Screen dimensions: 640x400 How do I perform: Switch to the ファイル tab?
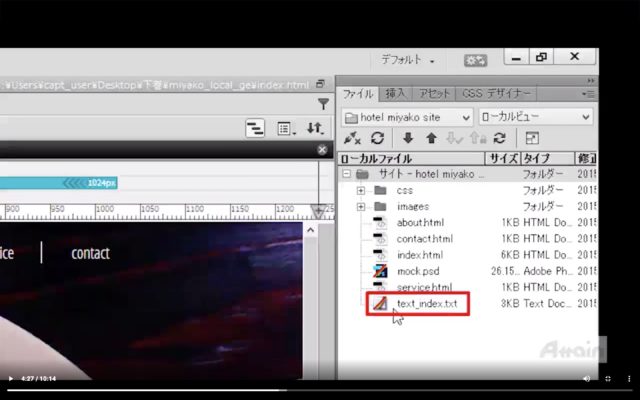(358, 94)
